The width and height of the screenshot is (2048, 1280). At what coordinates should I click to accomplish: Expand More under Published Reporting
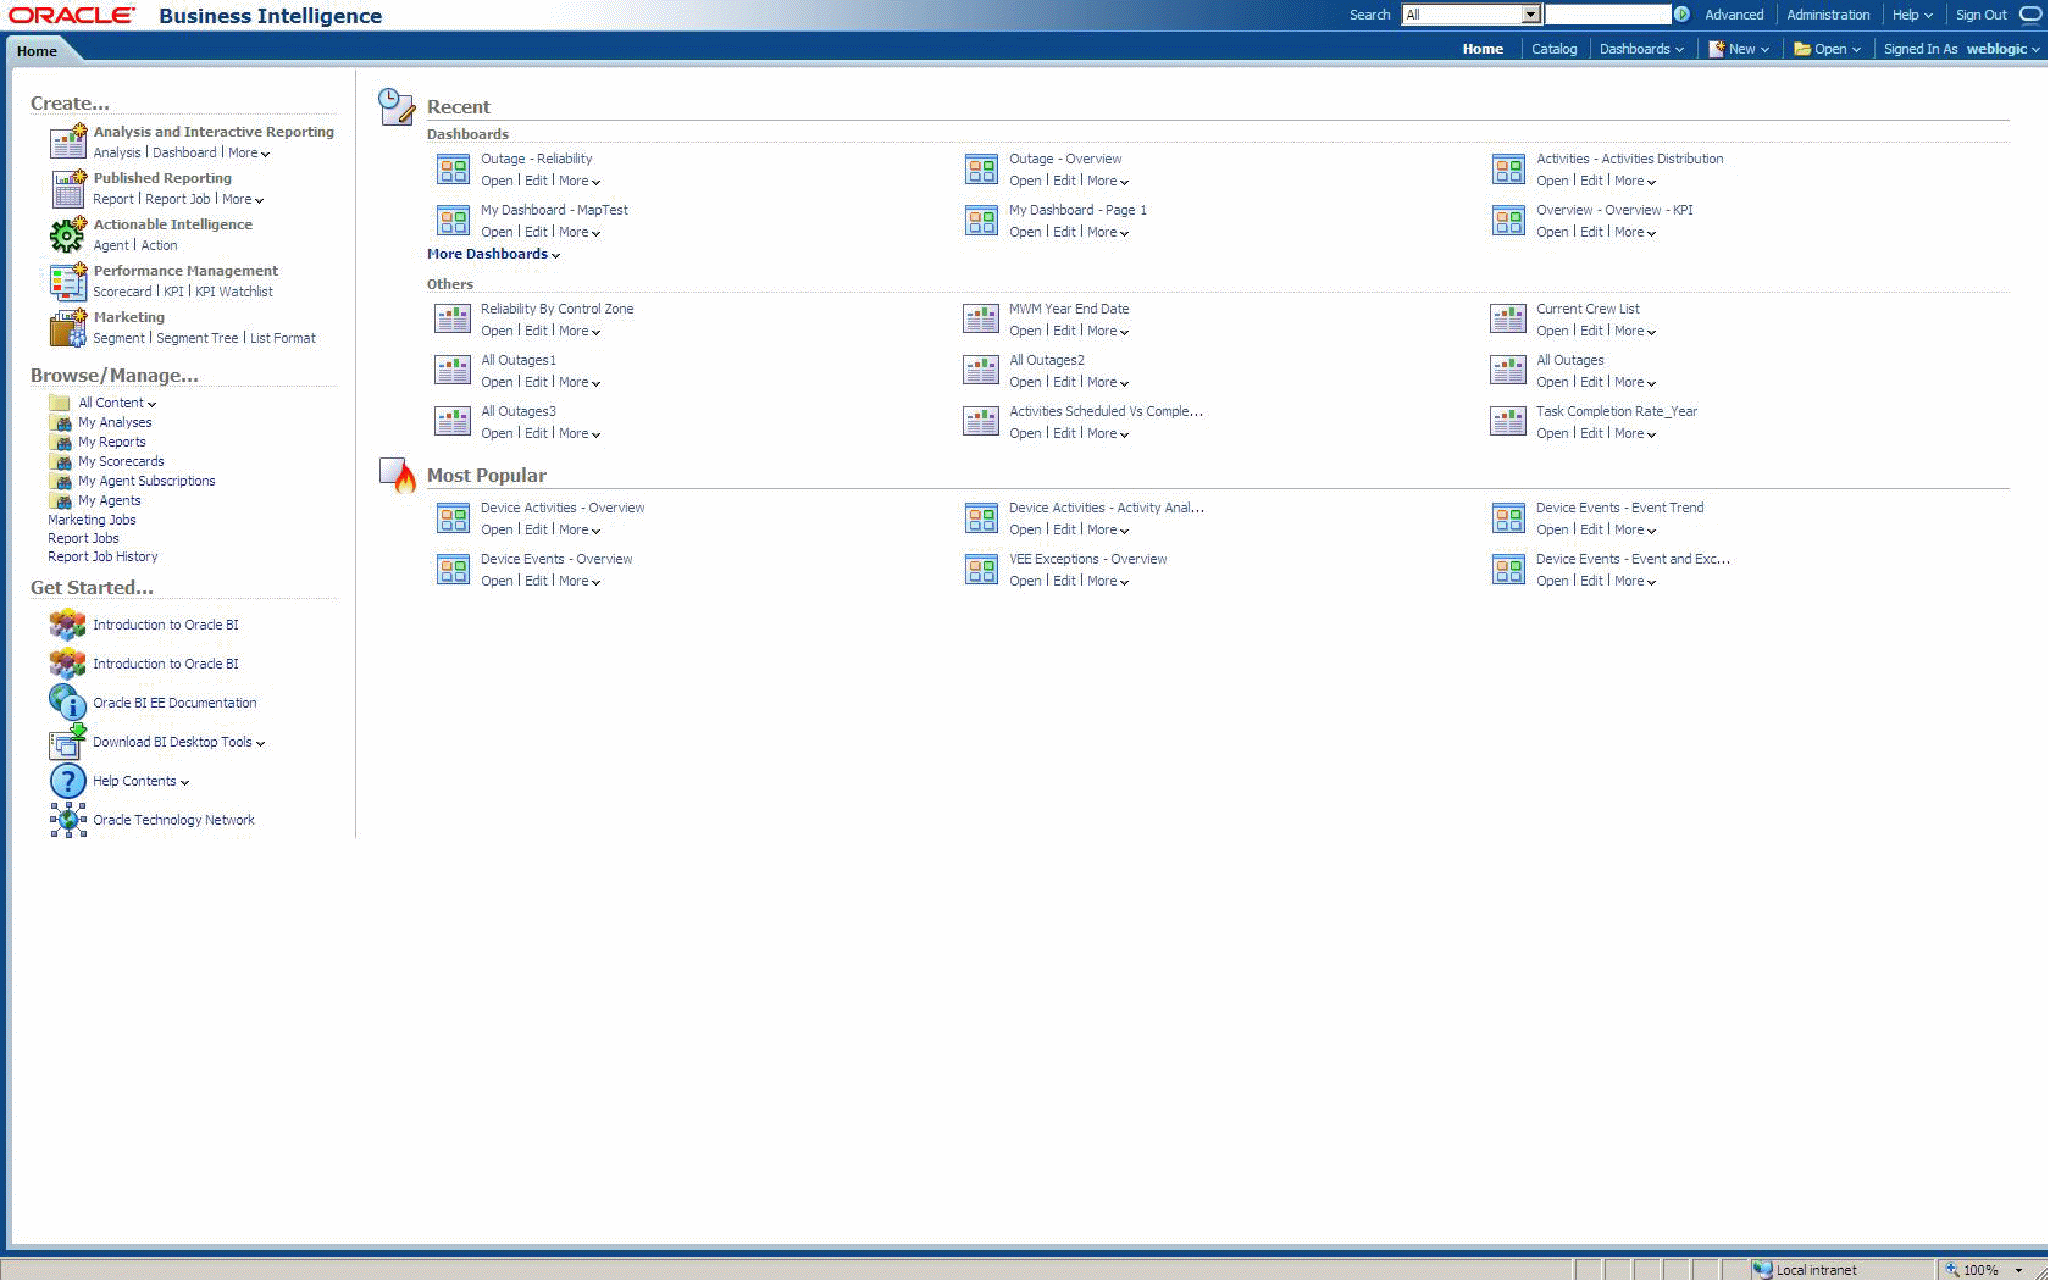(242, 199)
